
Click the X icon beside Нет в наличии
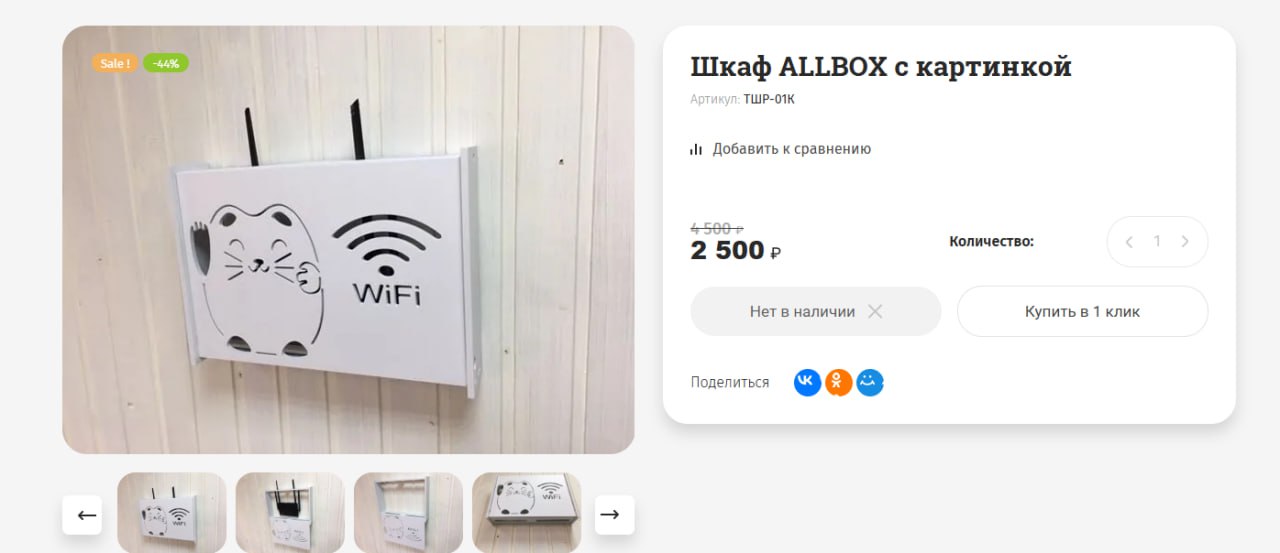coord(875,311)
